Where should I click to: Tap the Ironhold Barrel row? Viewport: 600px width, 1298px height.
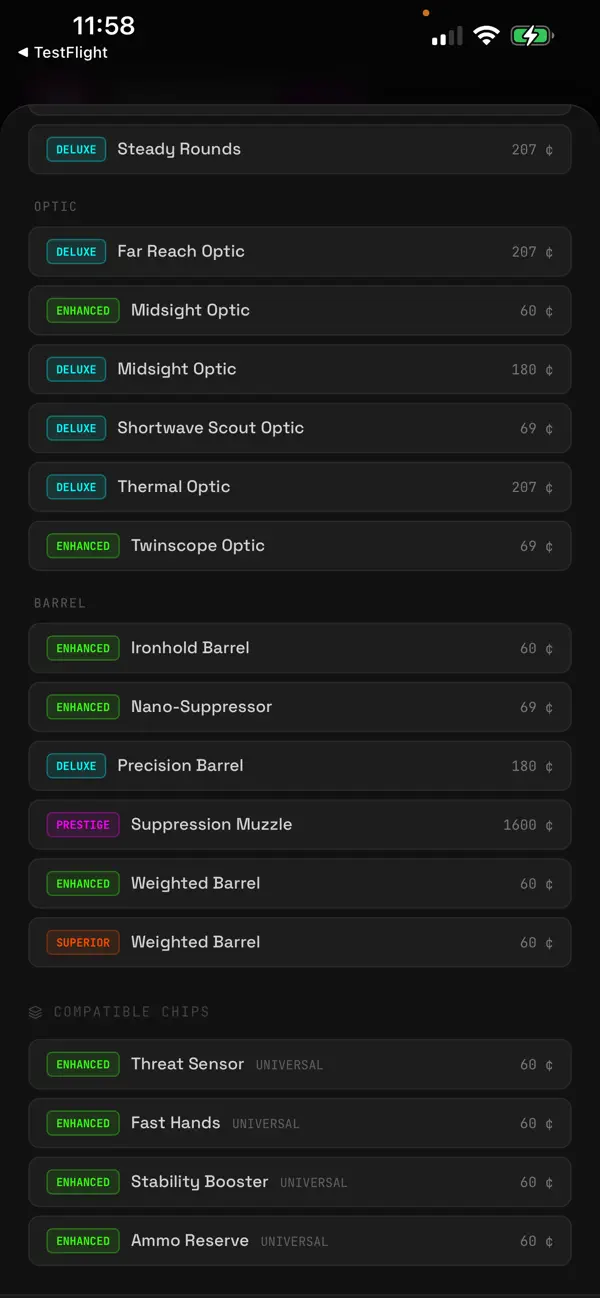point(300,648)
